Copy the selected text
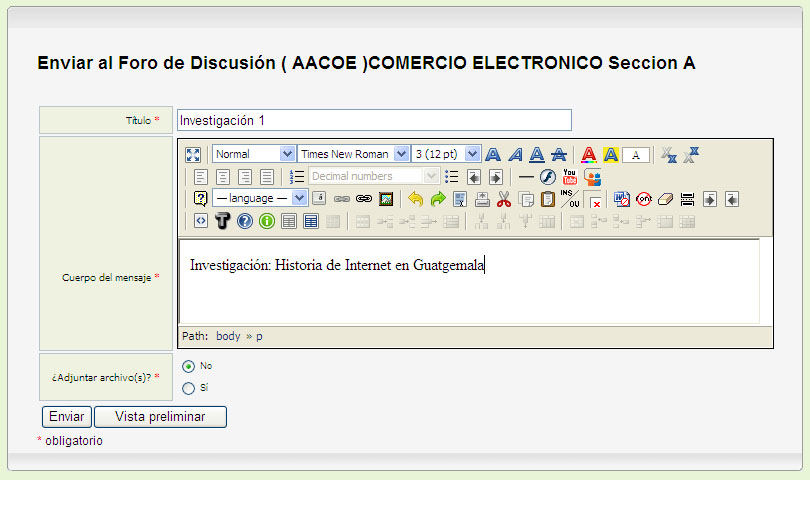The image size is (810, 514). click(x=526, y=199)
